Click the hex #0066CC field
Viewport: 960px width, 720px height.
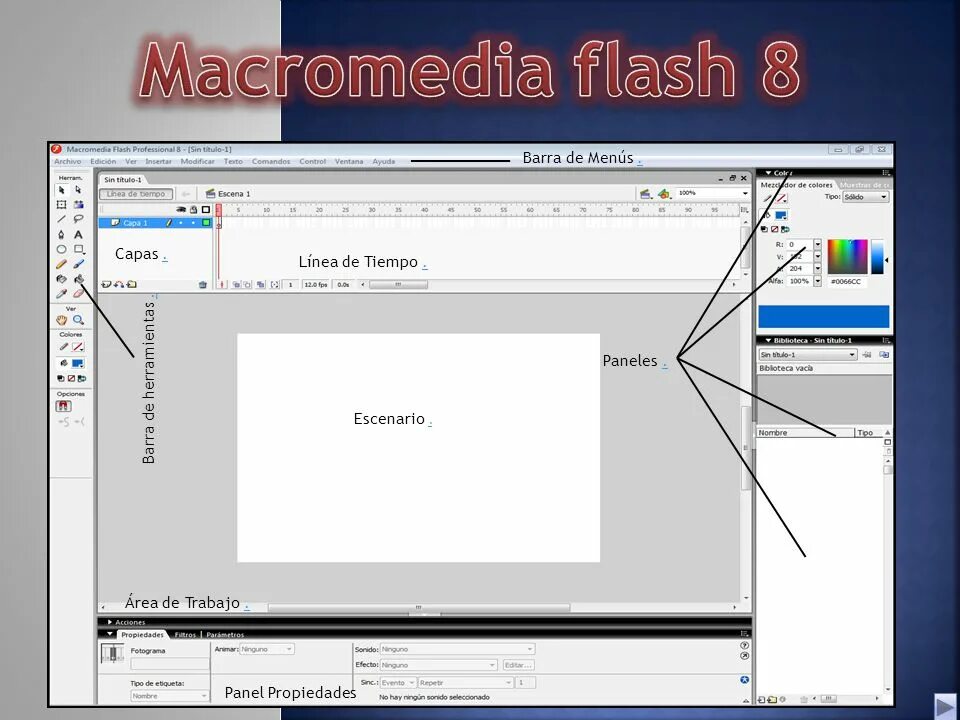click(x=846, y=282)
